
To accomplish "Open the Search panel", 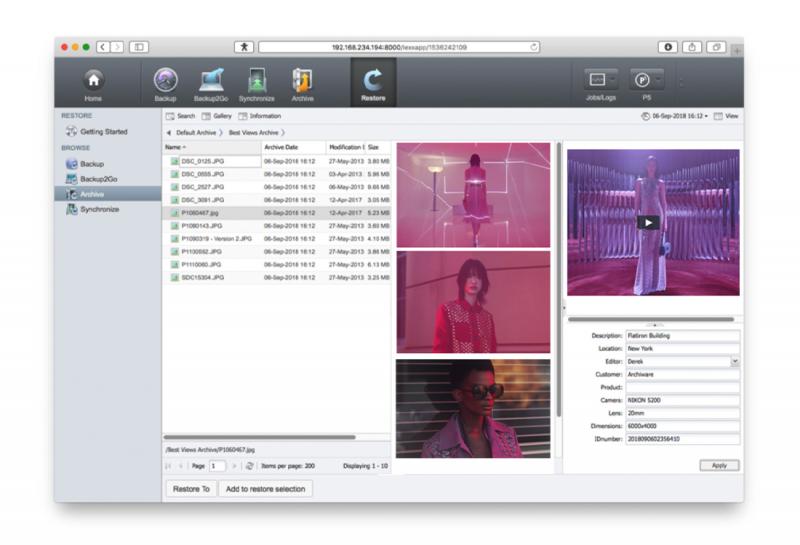I will pyautogui.click(x=181, y=116).
